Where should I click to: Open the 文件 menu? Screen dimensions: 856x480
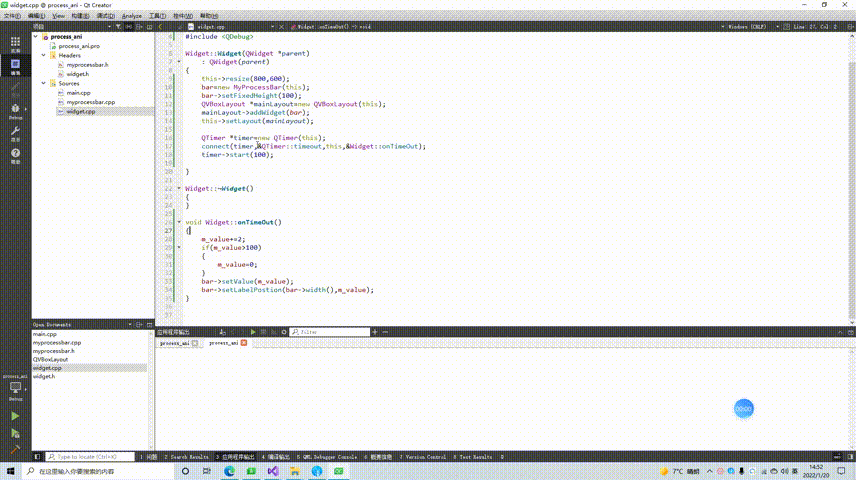12,16
